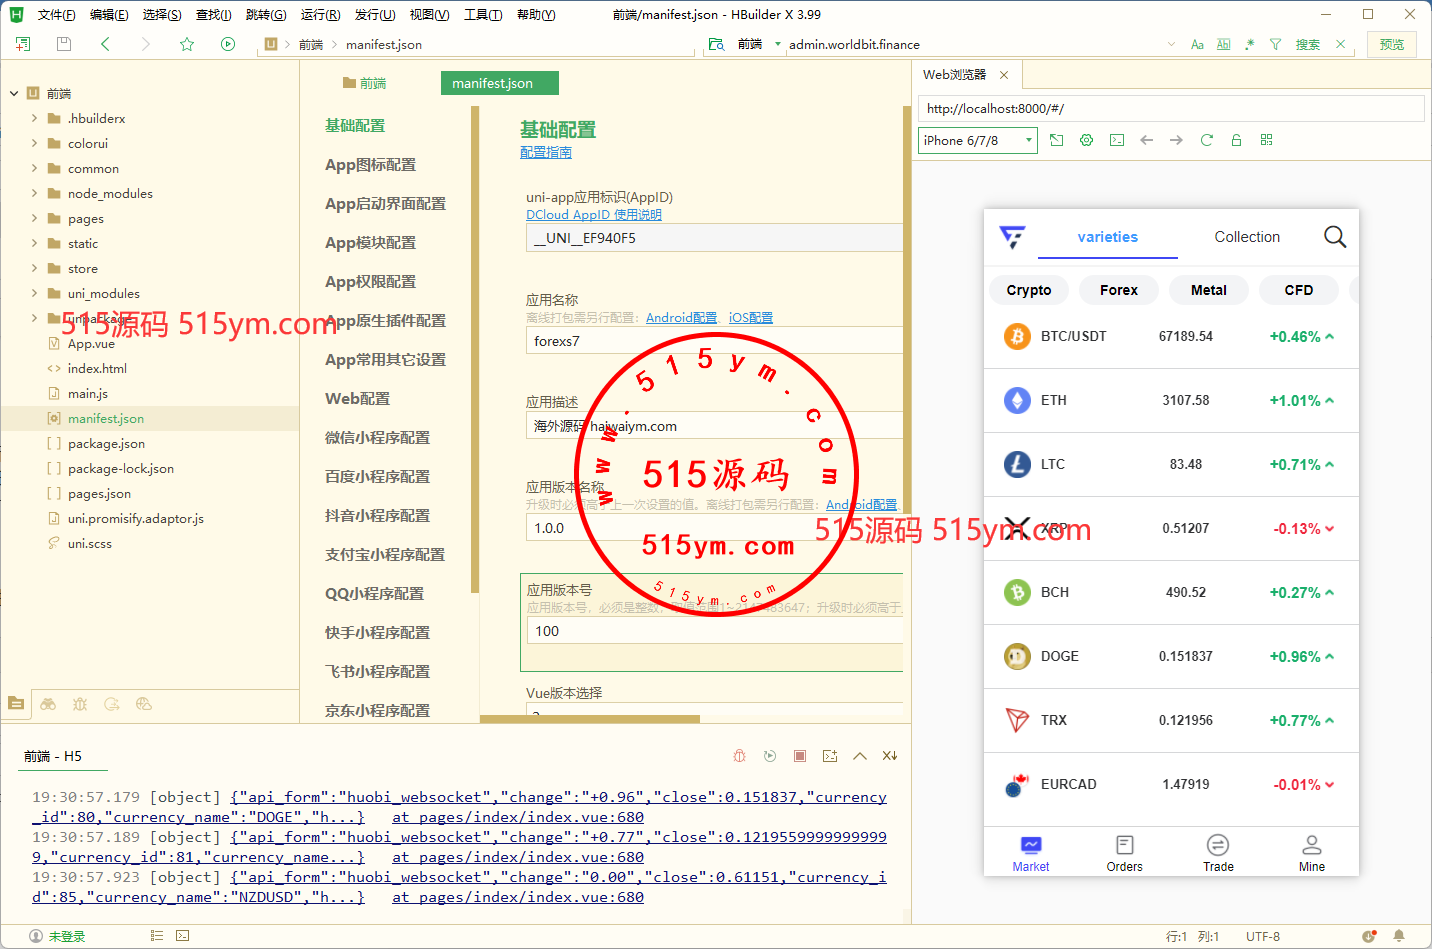Open the debug bug icon in left sidebar
The height and width of the screenshot is (949, 1432).
coord(80,704)
